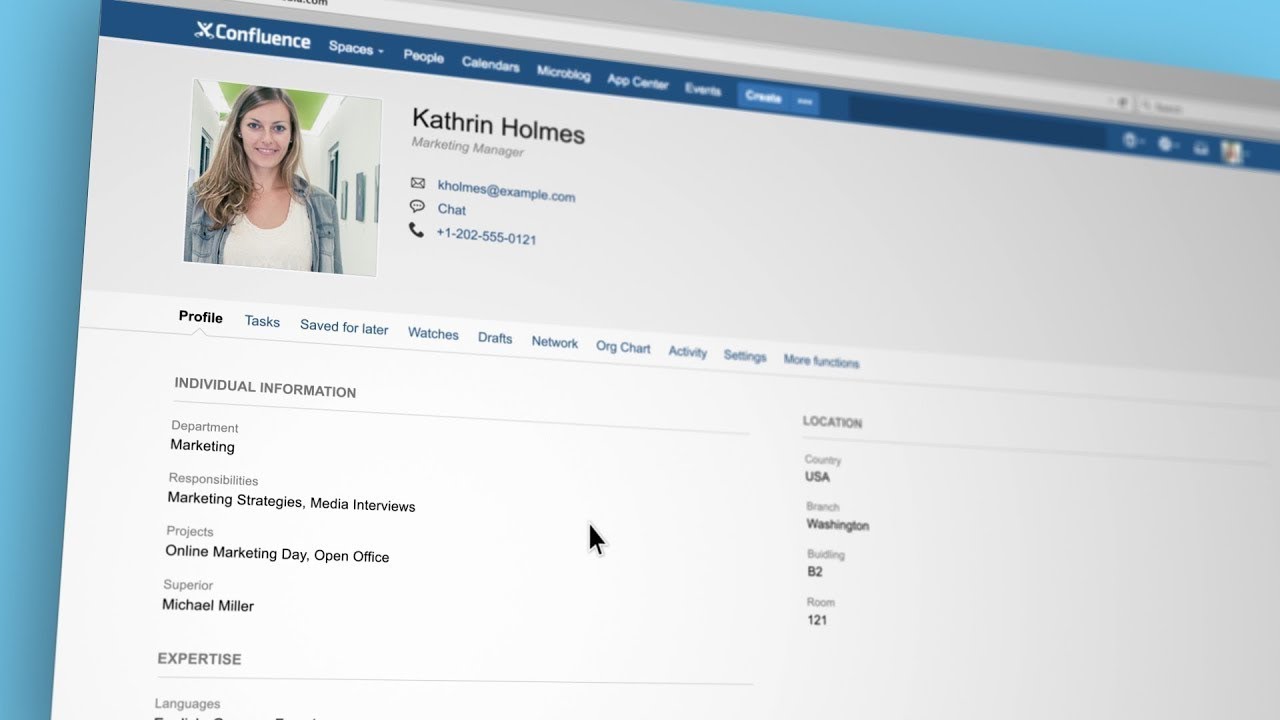
Task: Open Calendars from the top navigation
Action: pyautogui.click(x=490, y=64)
